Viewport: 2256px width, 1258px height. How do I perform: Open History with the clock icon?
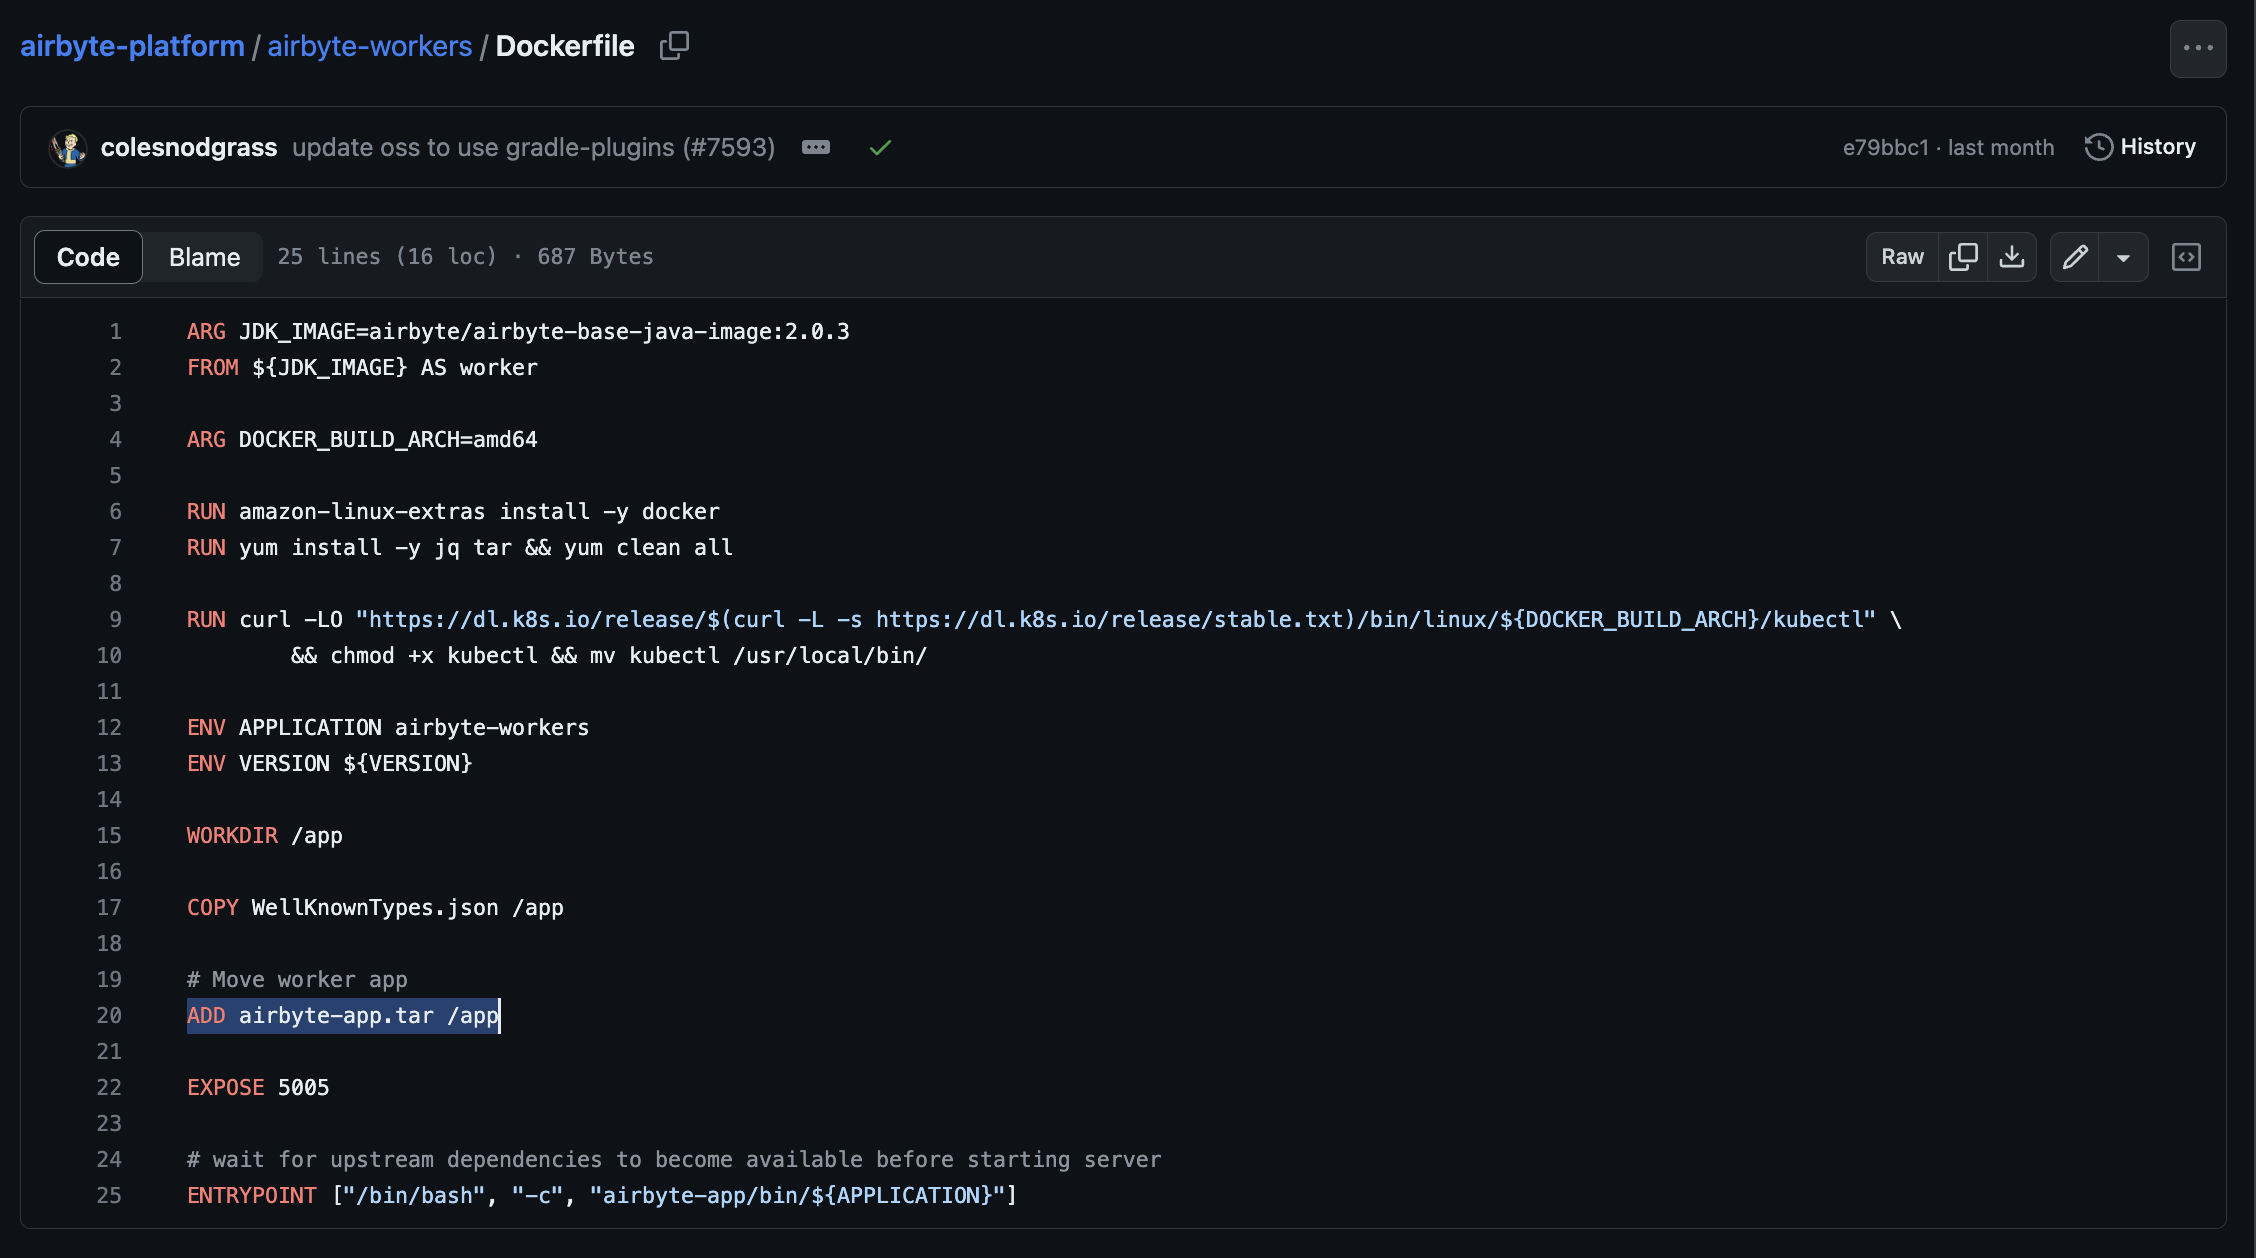(2140, 147)
